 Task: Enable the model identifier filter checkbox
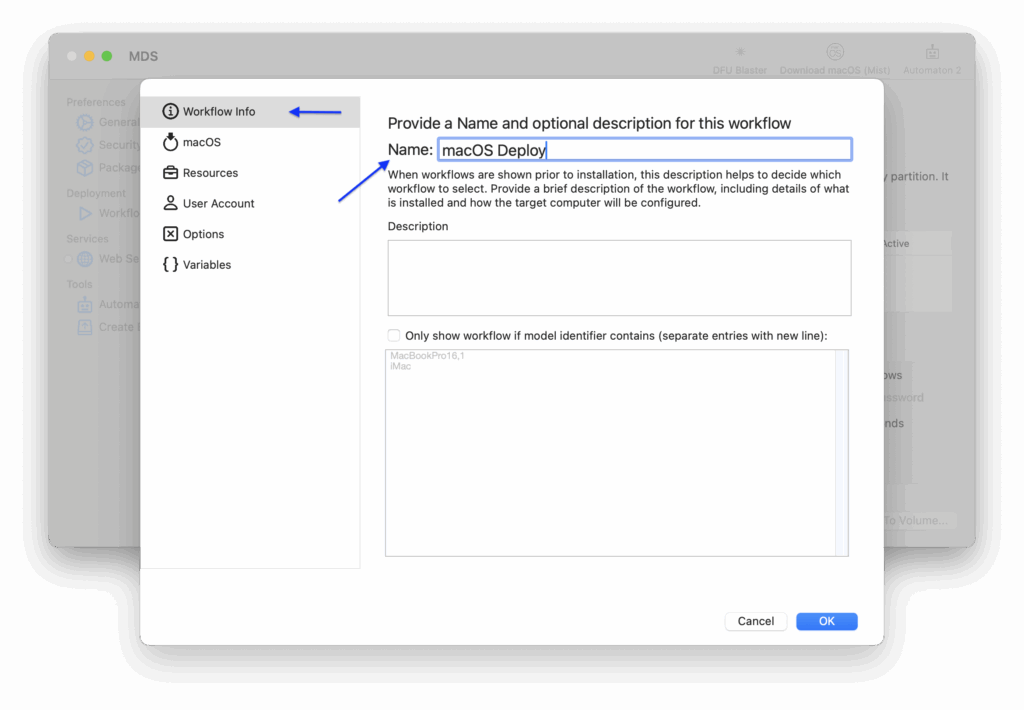tap(394, 336)
